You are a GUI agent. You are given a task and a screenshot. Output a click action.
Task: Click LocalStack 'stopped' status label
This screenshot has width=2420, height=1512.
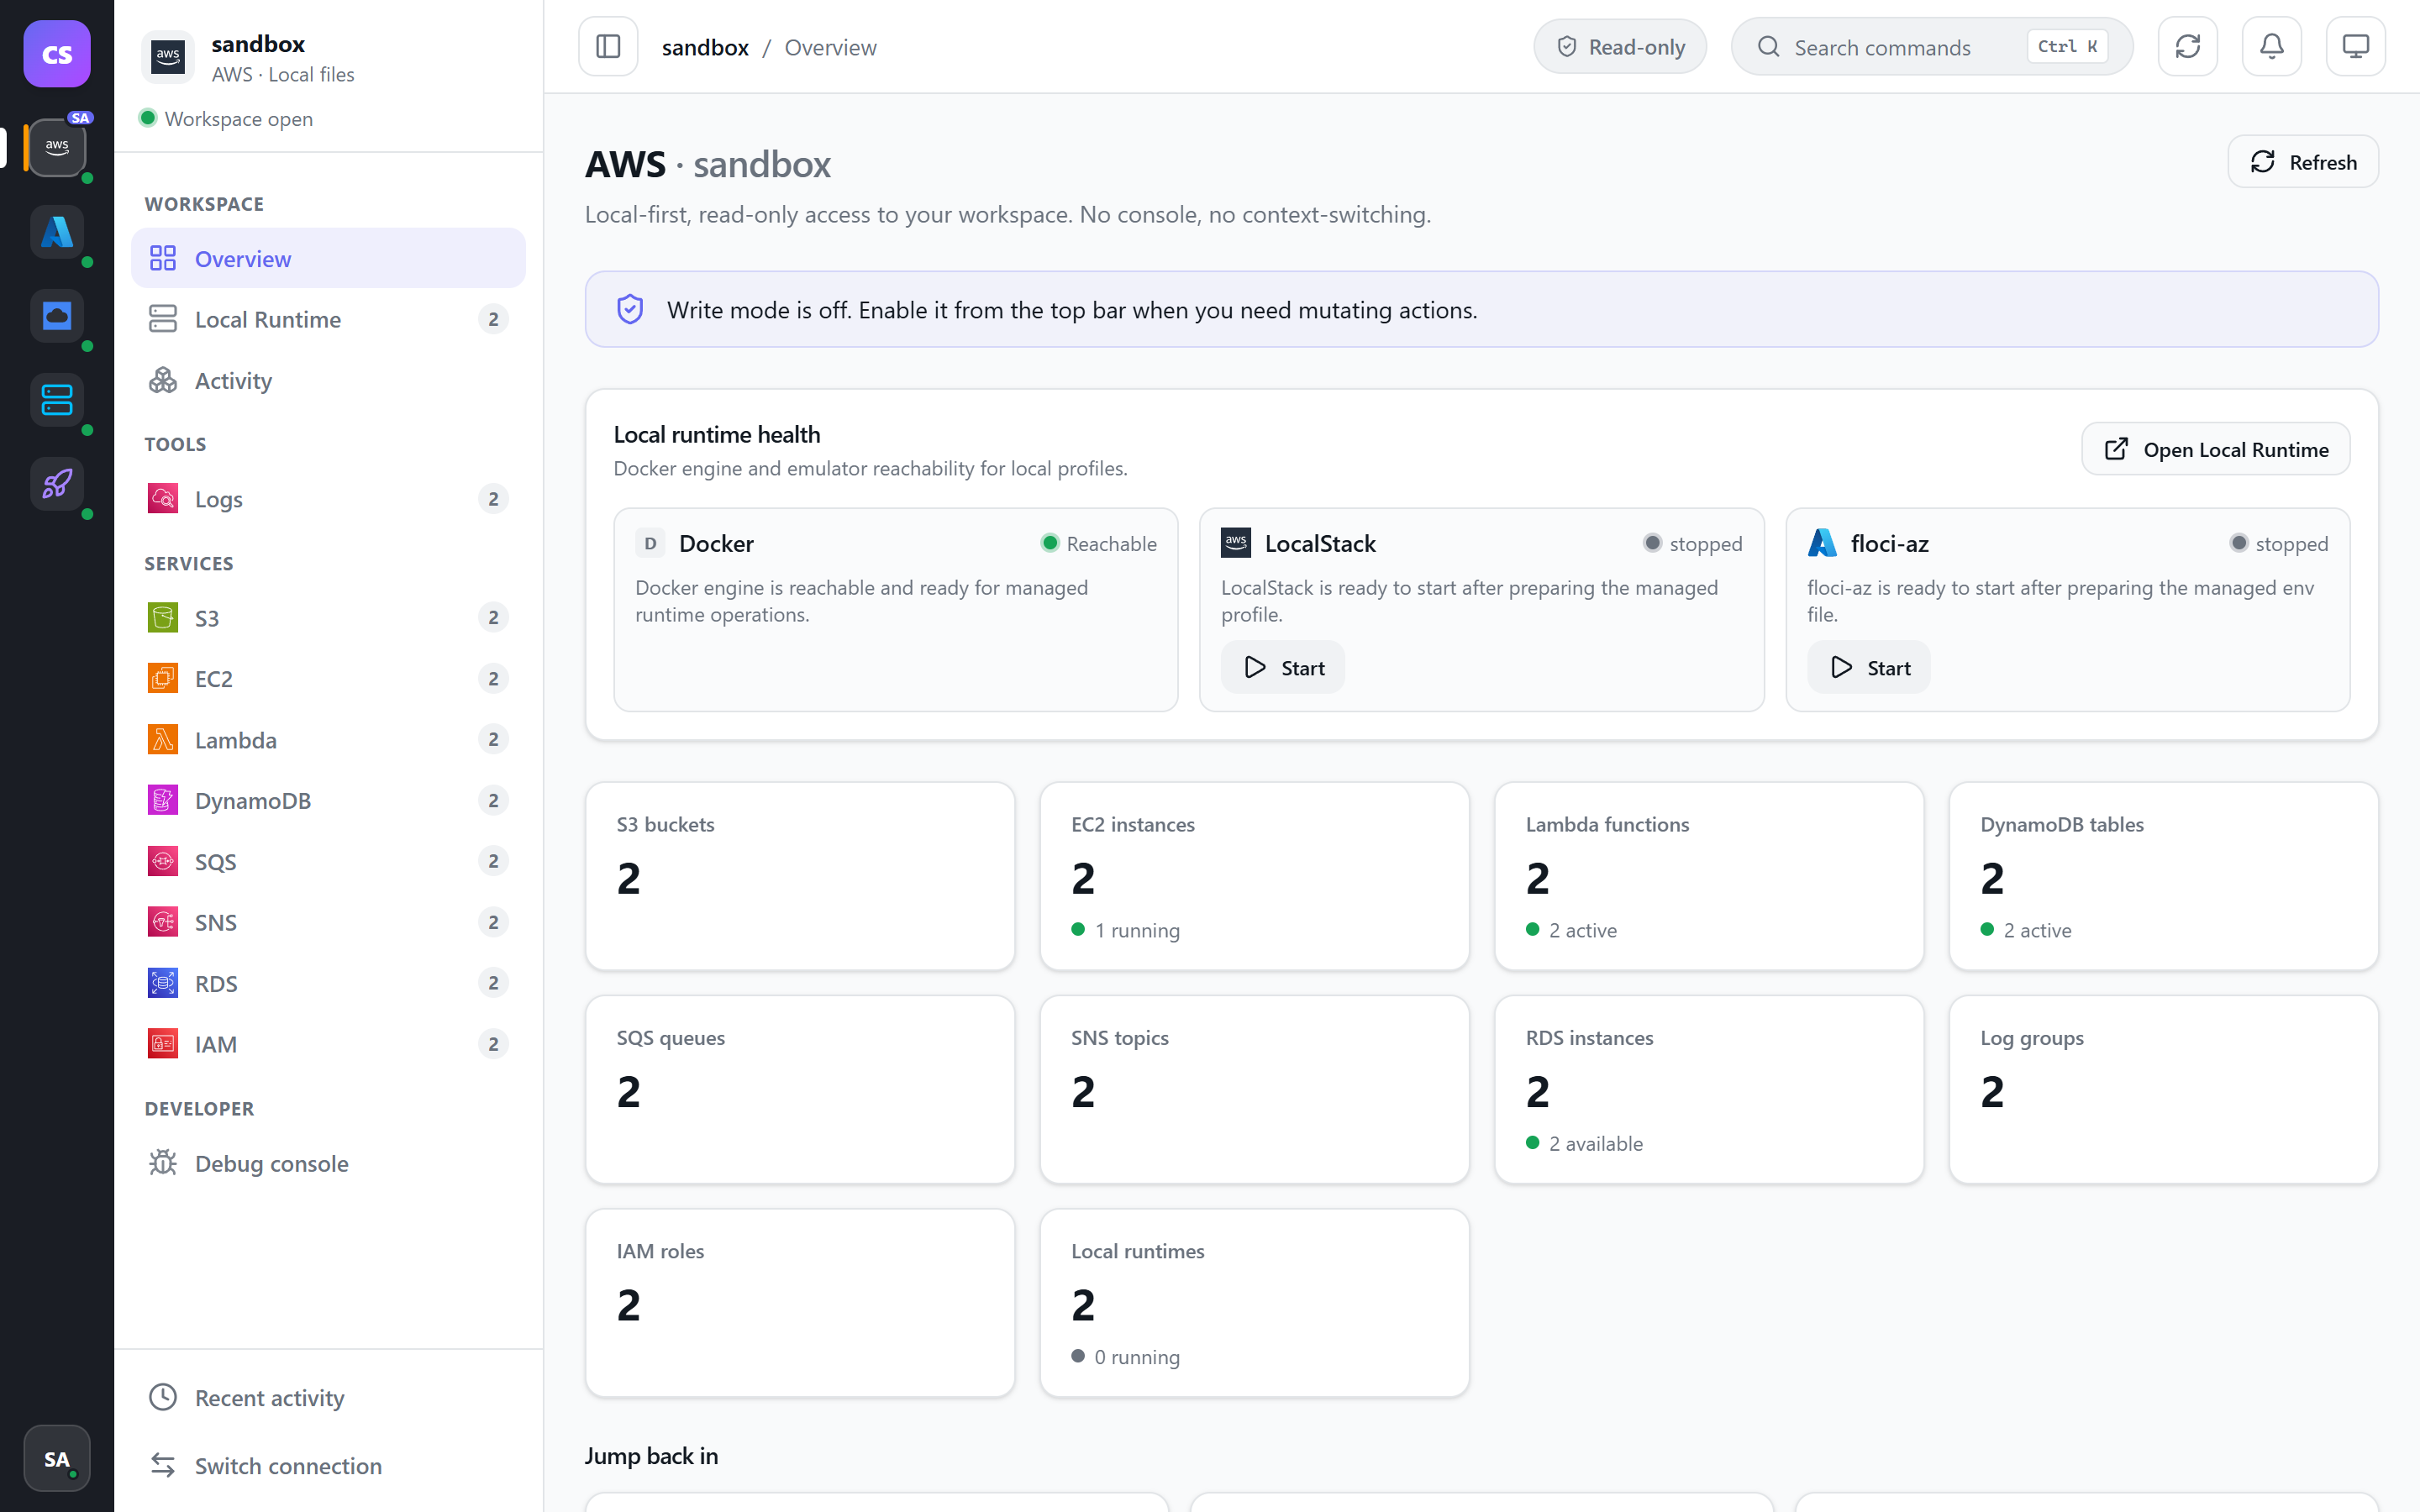tap(1705, 543)
